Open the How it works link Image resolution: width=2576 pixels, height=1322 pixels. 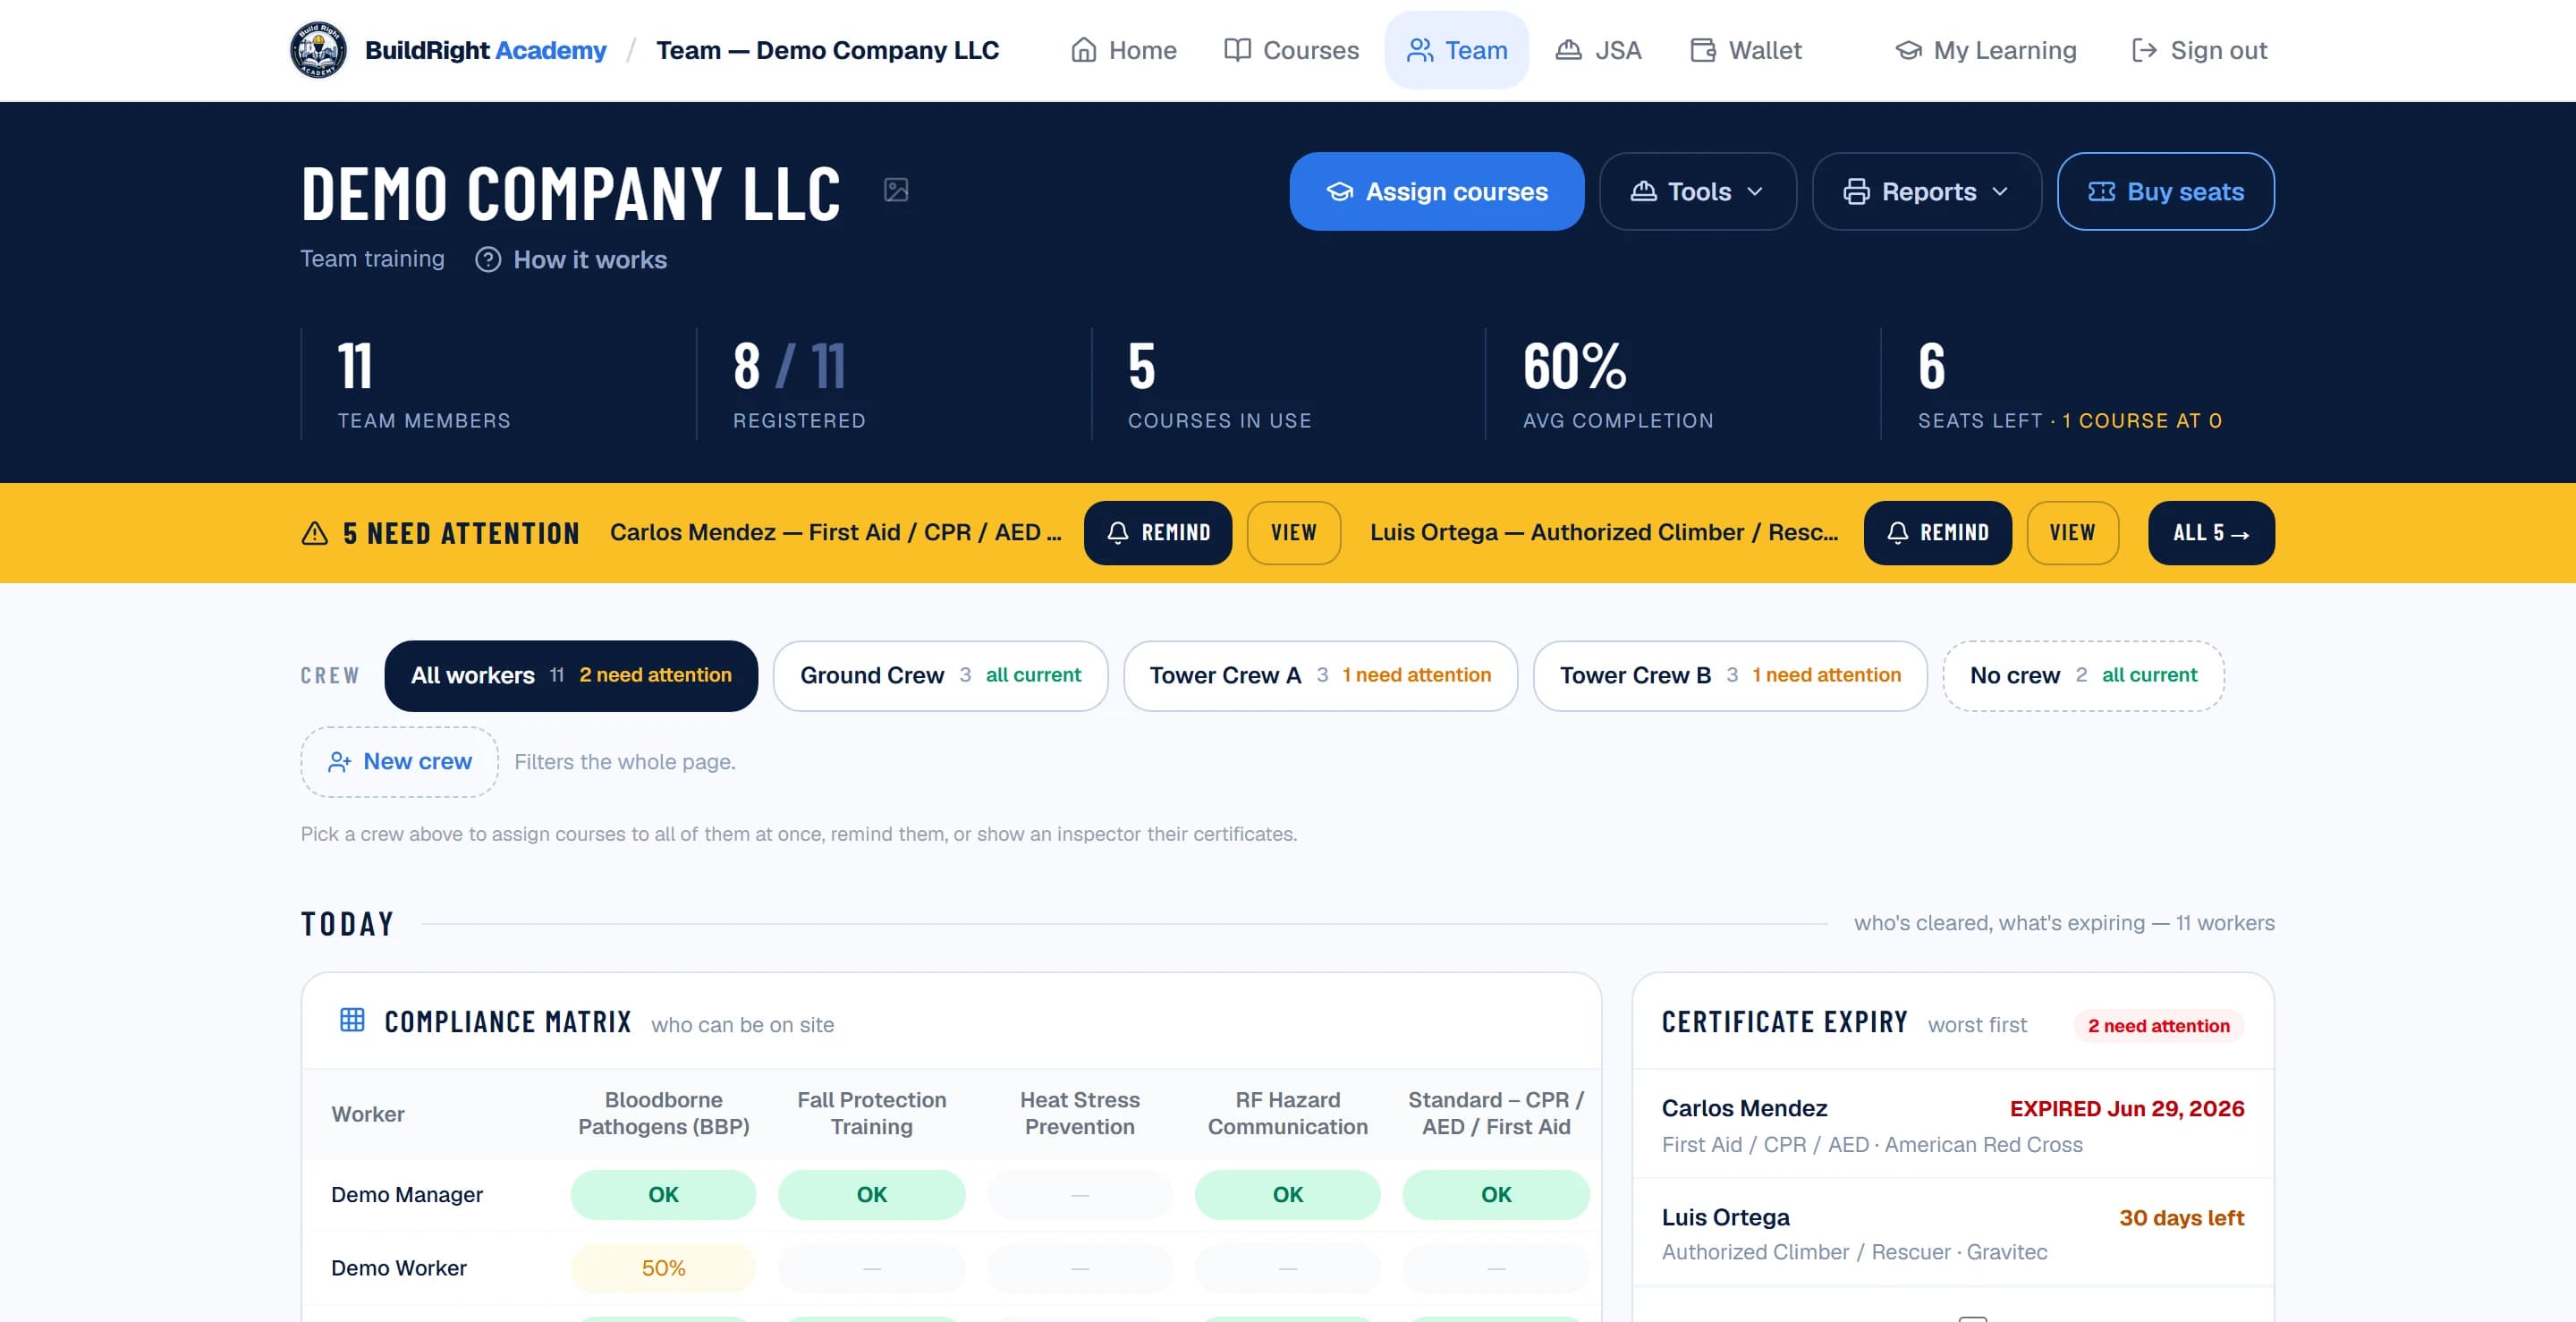tap(571, 260)
